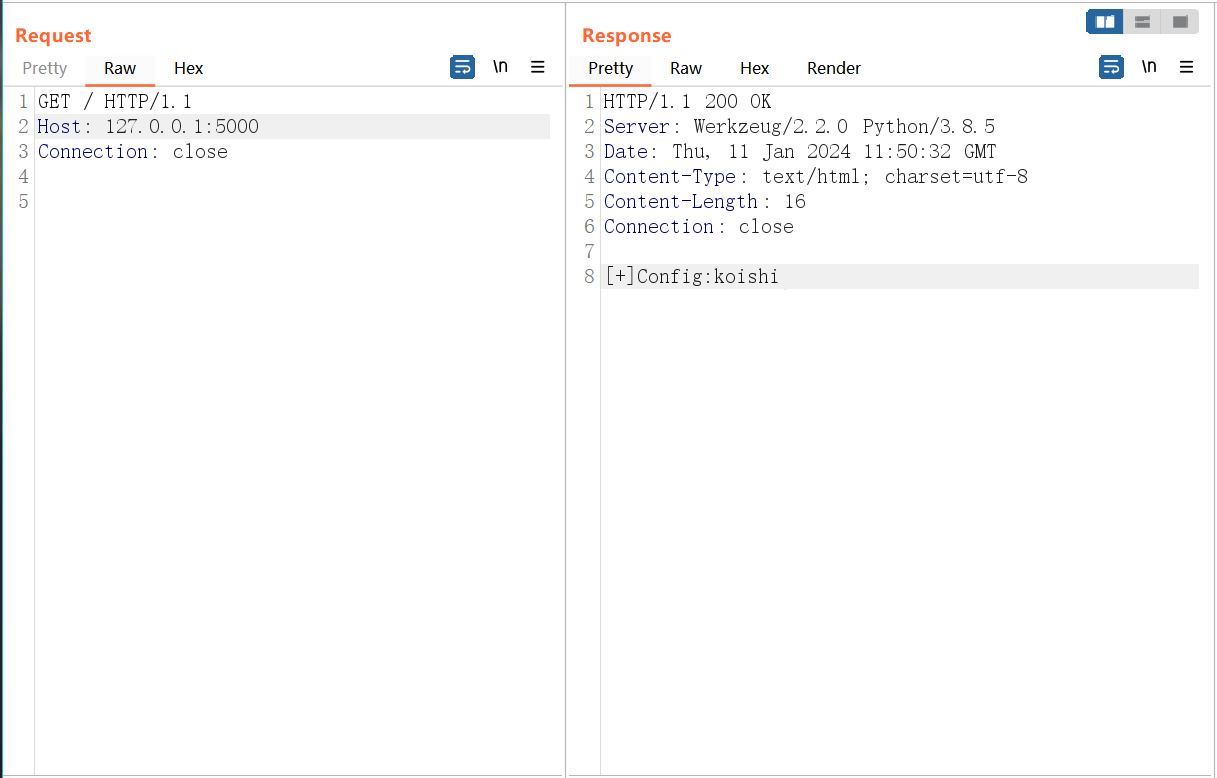Show non-printable characters in the Request pane
This screenshot has width=1217, height=778.
[x=500, y=67]
